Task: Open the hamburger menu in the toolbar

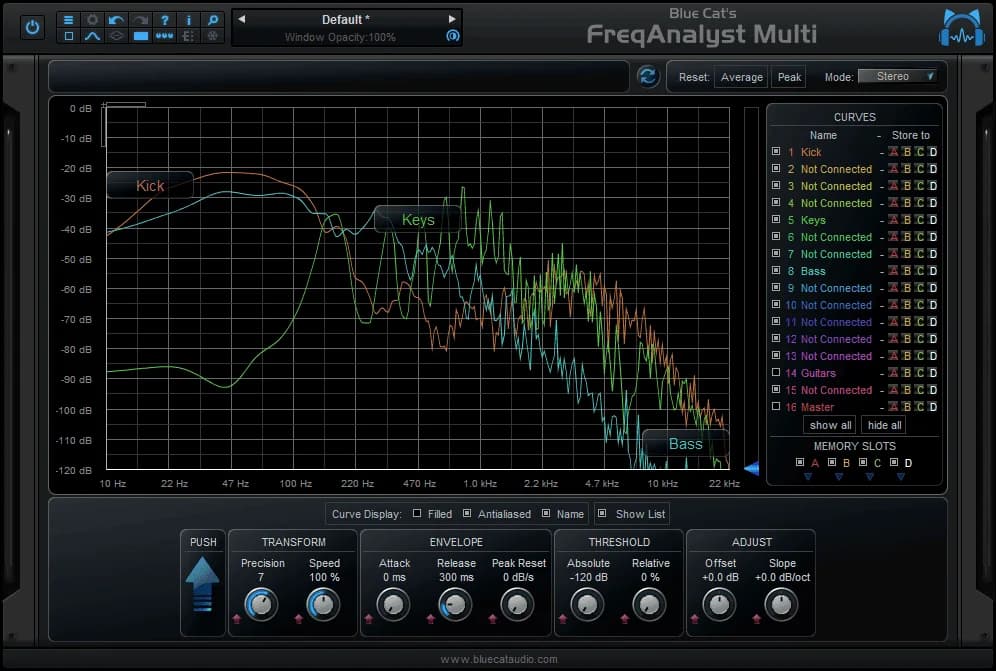Action: pyautogui.click(x=69, y=20)
